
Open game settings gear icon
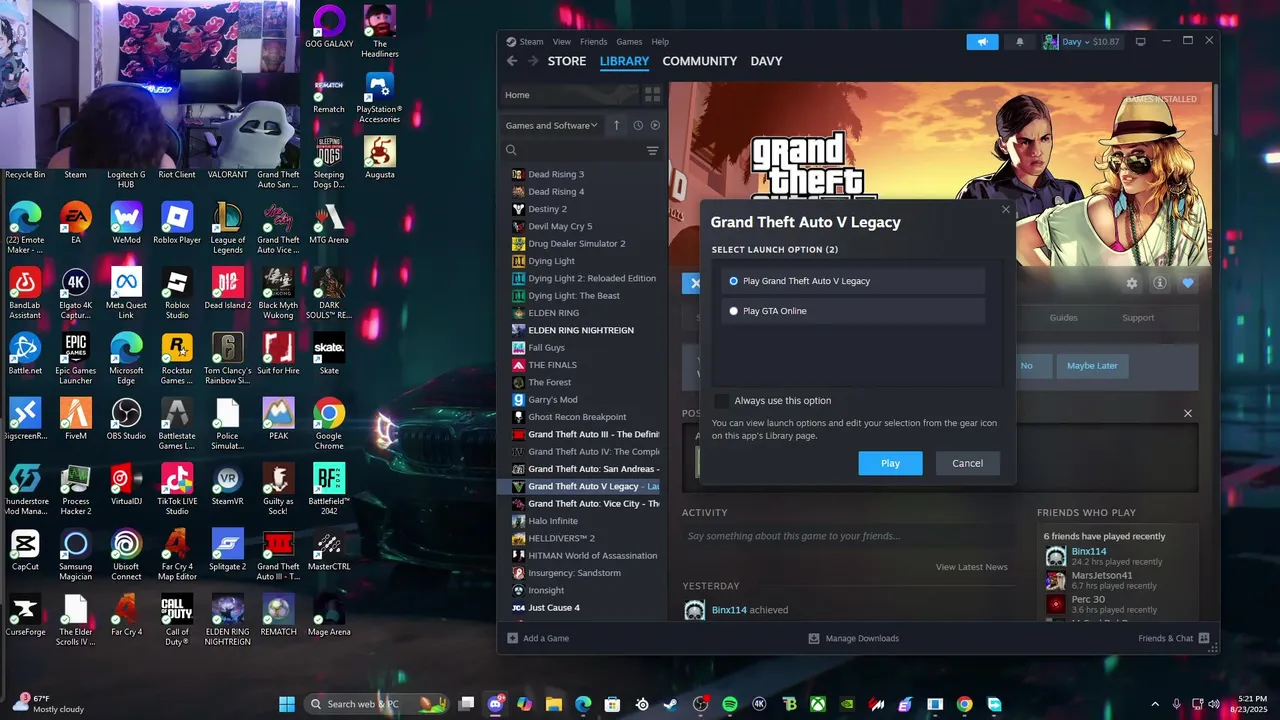1132,283
